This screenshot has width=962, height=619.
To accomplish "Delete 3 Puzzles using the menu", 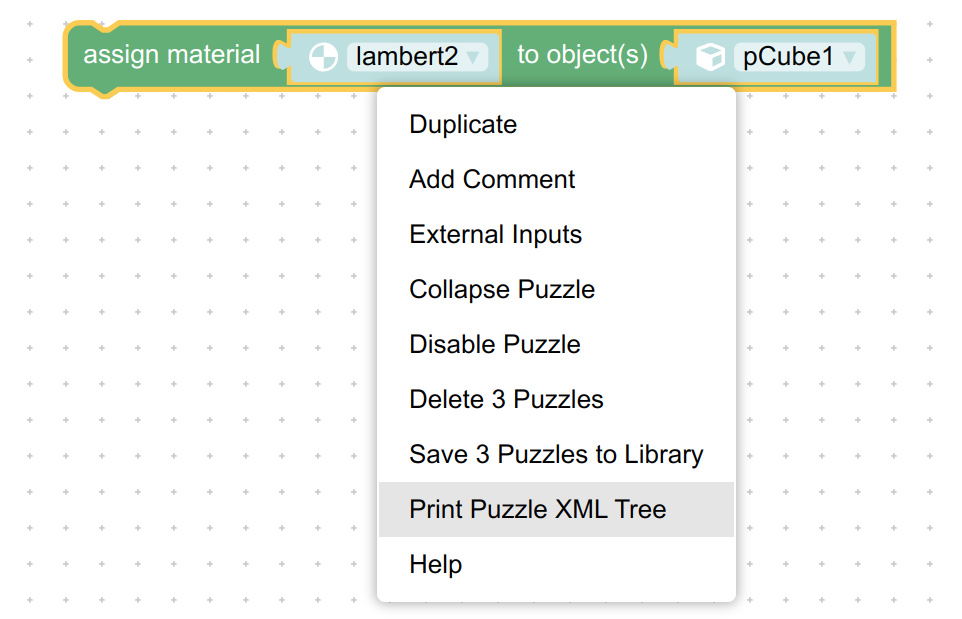I will (x=506, y=400).
